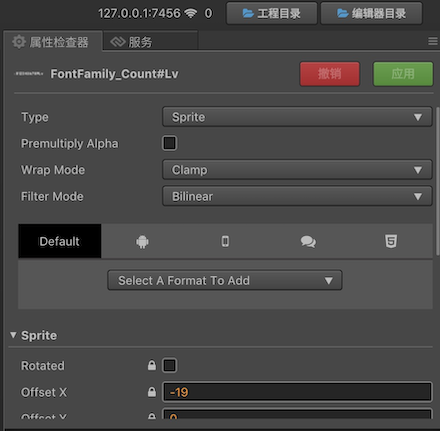Click the red 撤销 revert button

click(x=330, y=74)
